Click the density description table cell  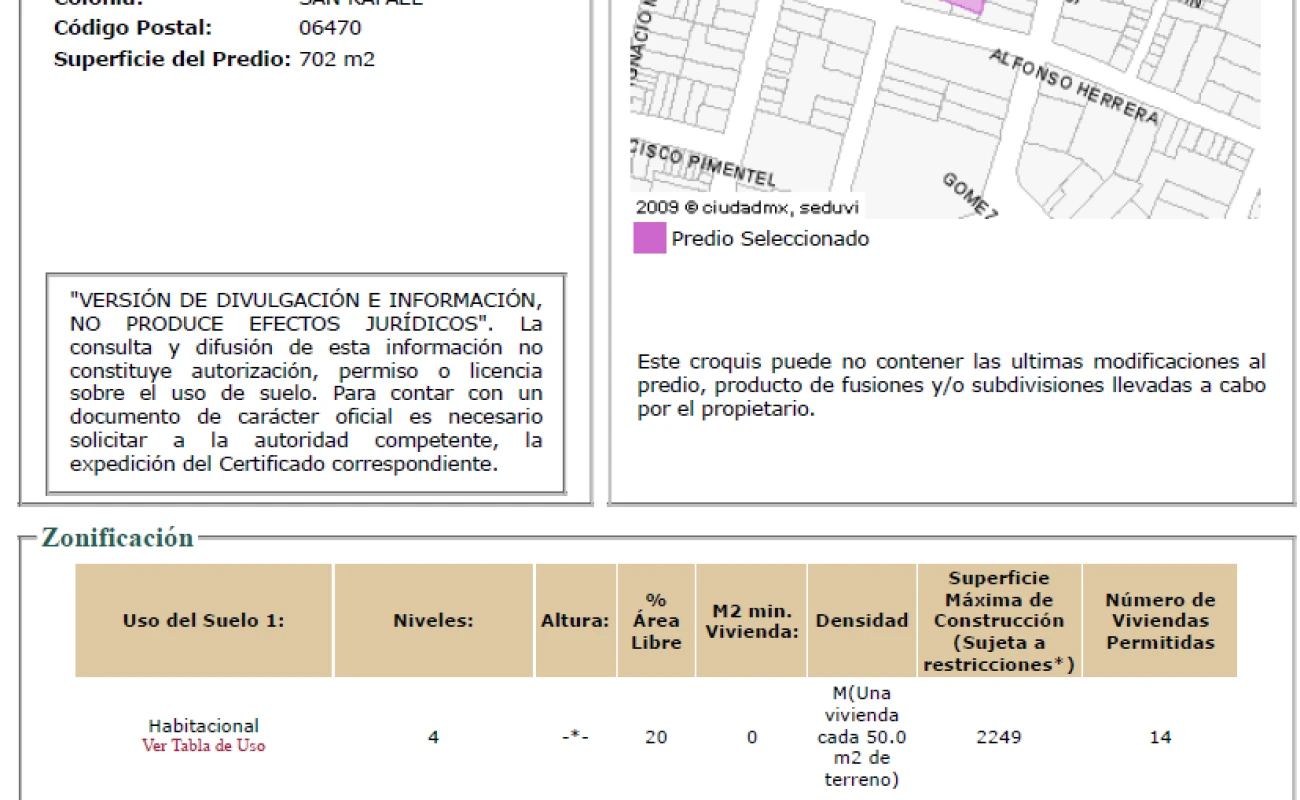(x=862, y=737)
